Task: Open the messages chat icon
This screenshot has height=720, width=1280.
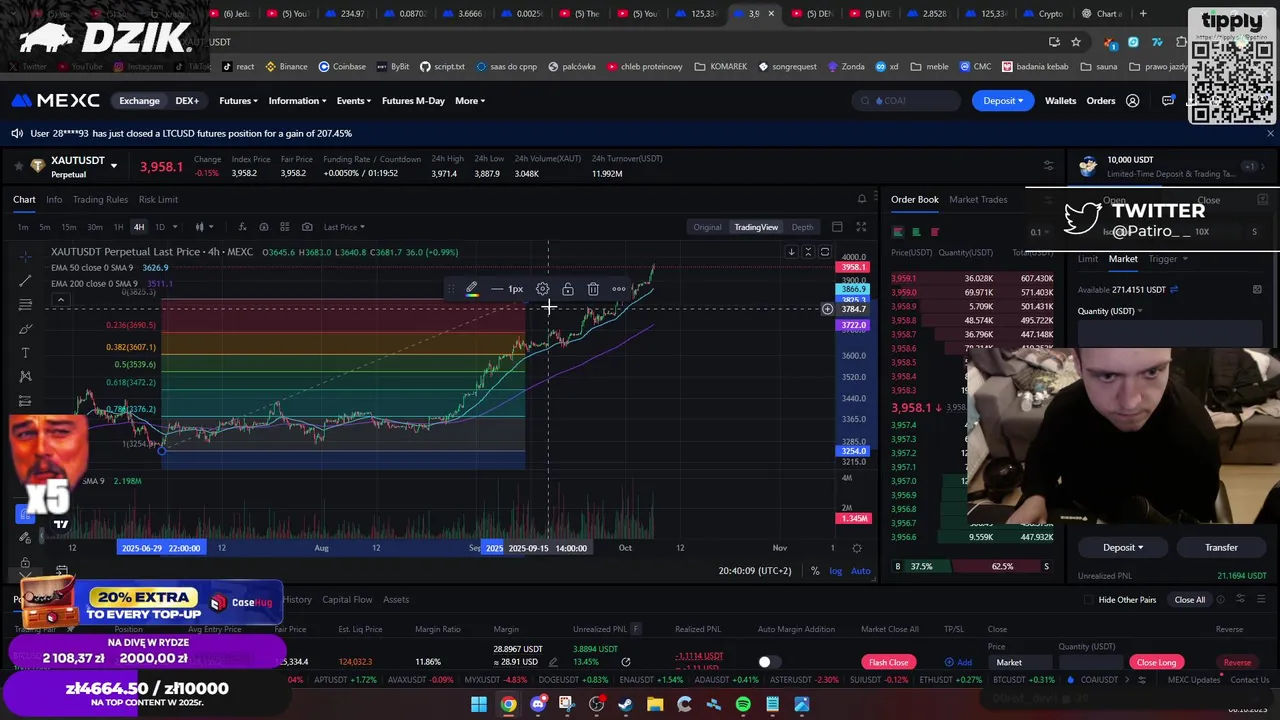Action: (1168, 101)
